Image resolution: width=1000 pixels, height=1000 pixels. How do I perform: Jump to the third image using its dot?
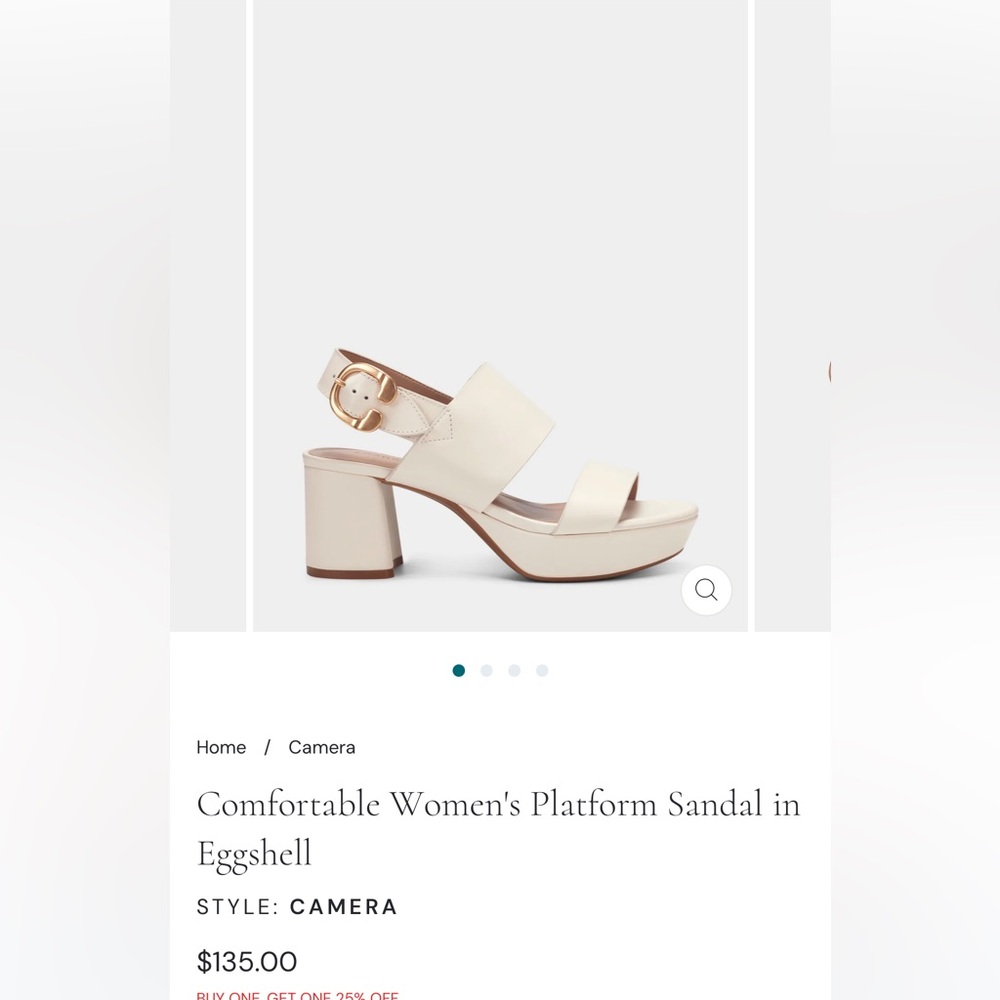point(514,670)
